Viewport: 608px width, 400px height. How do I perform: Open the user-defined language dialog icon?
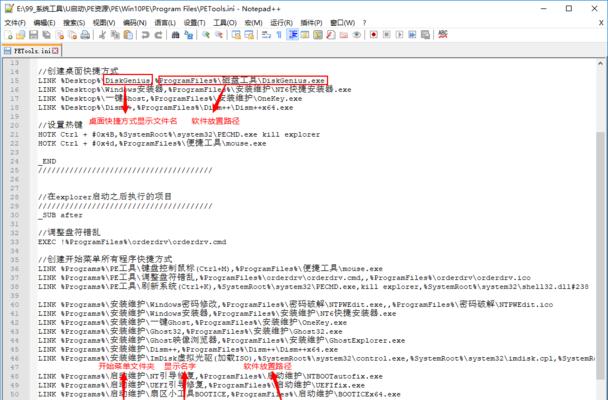point(305,35)
